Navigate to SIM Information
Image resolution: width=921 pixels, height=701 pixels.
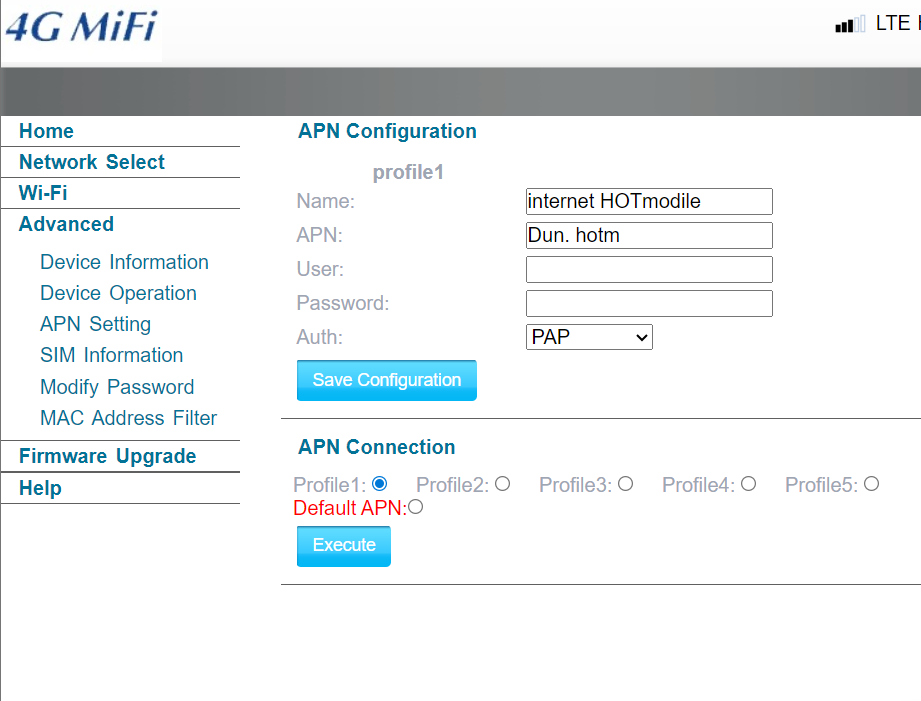111,355
